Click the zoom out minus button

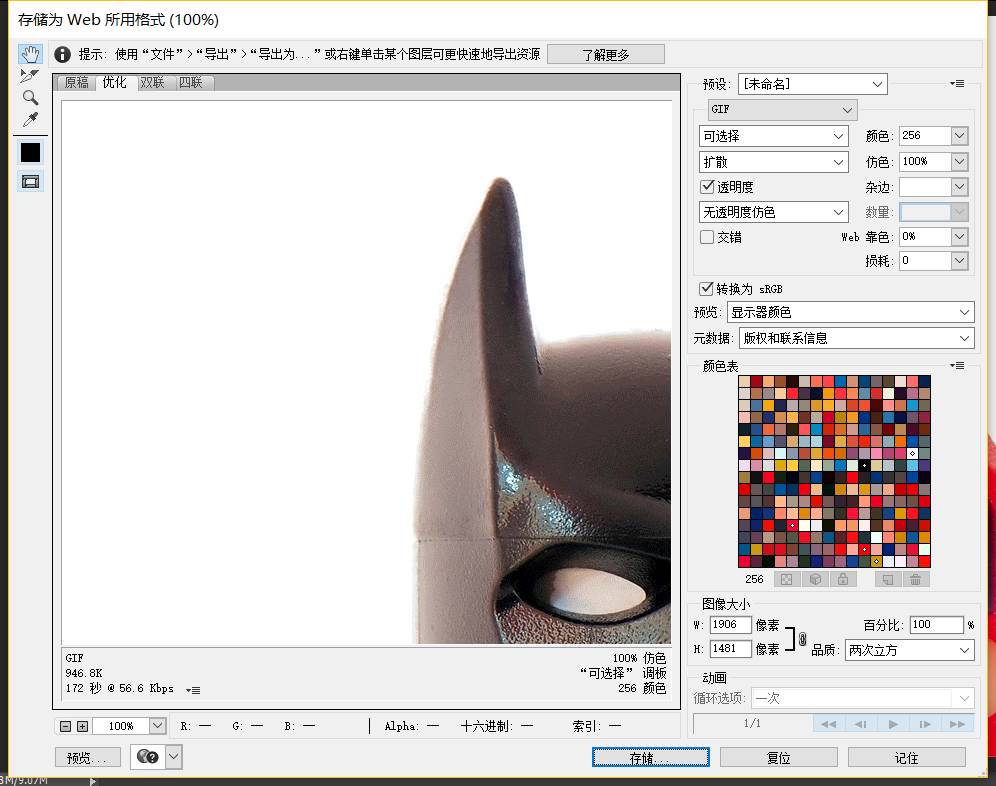tap(66, 726)
